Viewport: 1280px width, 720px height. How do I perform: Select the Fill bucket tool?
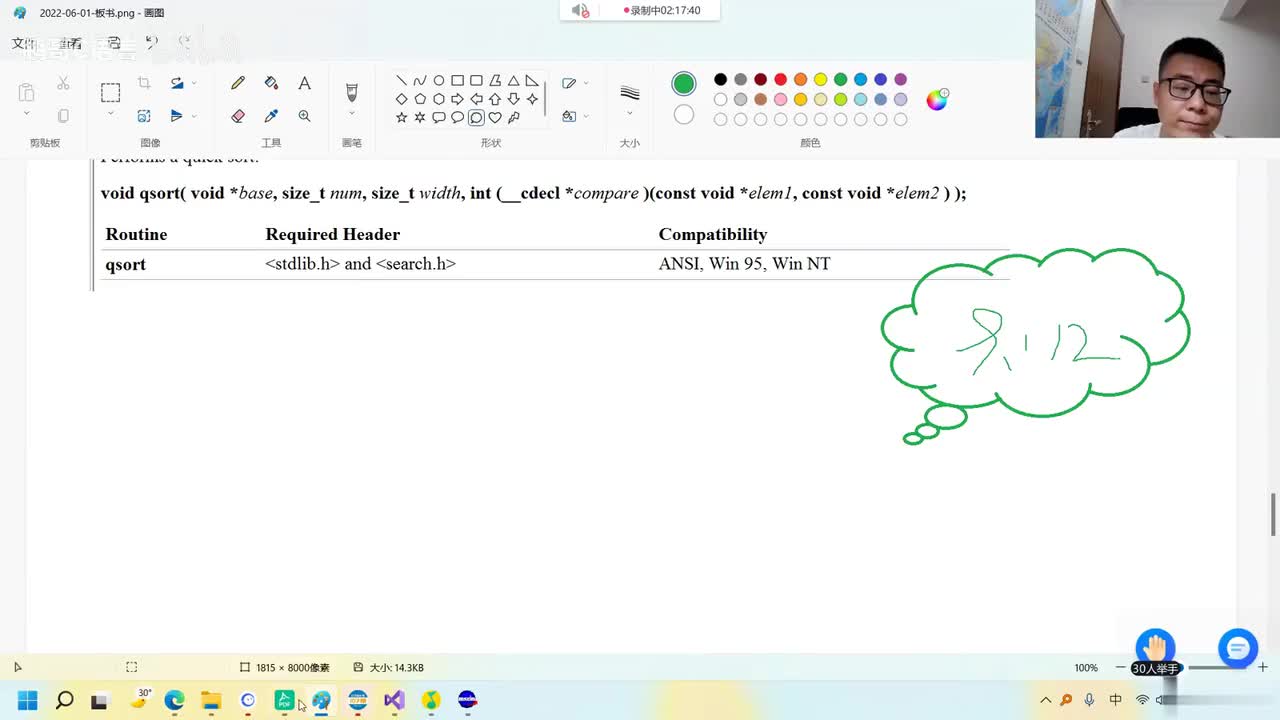tap(271, 83)
